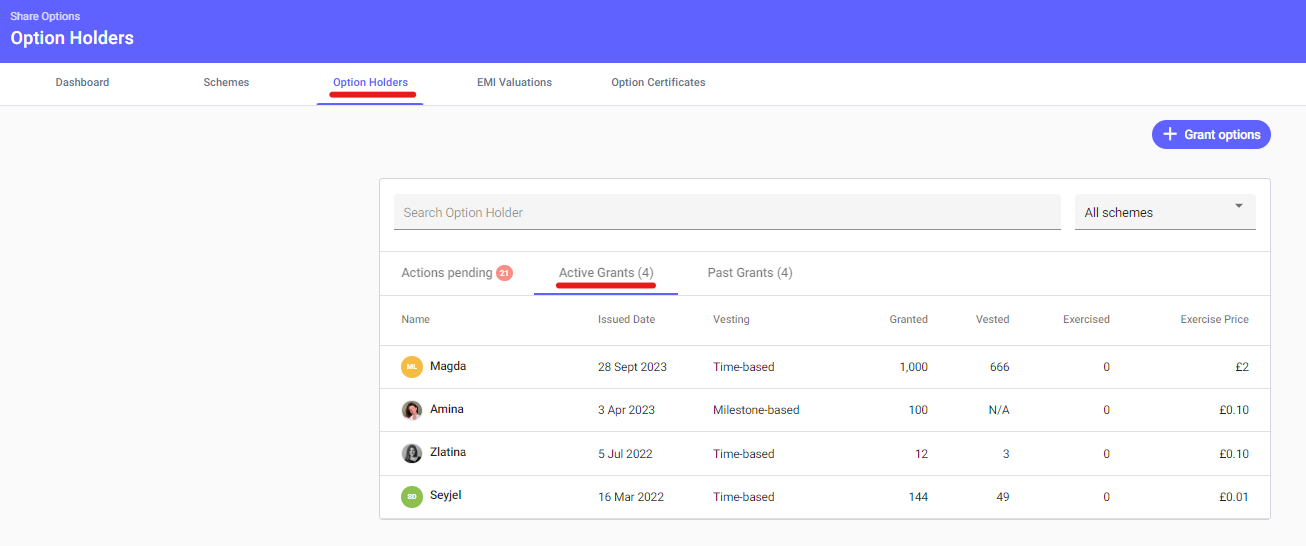This screenshot has height=546, width=1306.
Task: Click the granted value 144
Action: [918, 497]
